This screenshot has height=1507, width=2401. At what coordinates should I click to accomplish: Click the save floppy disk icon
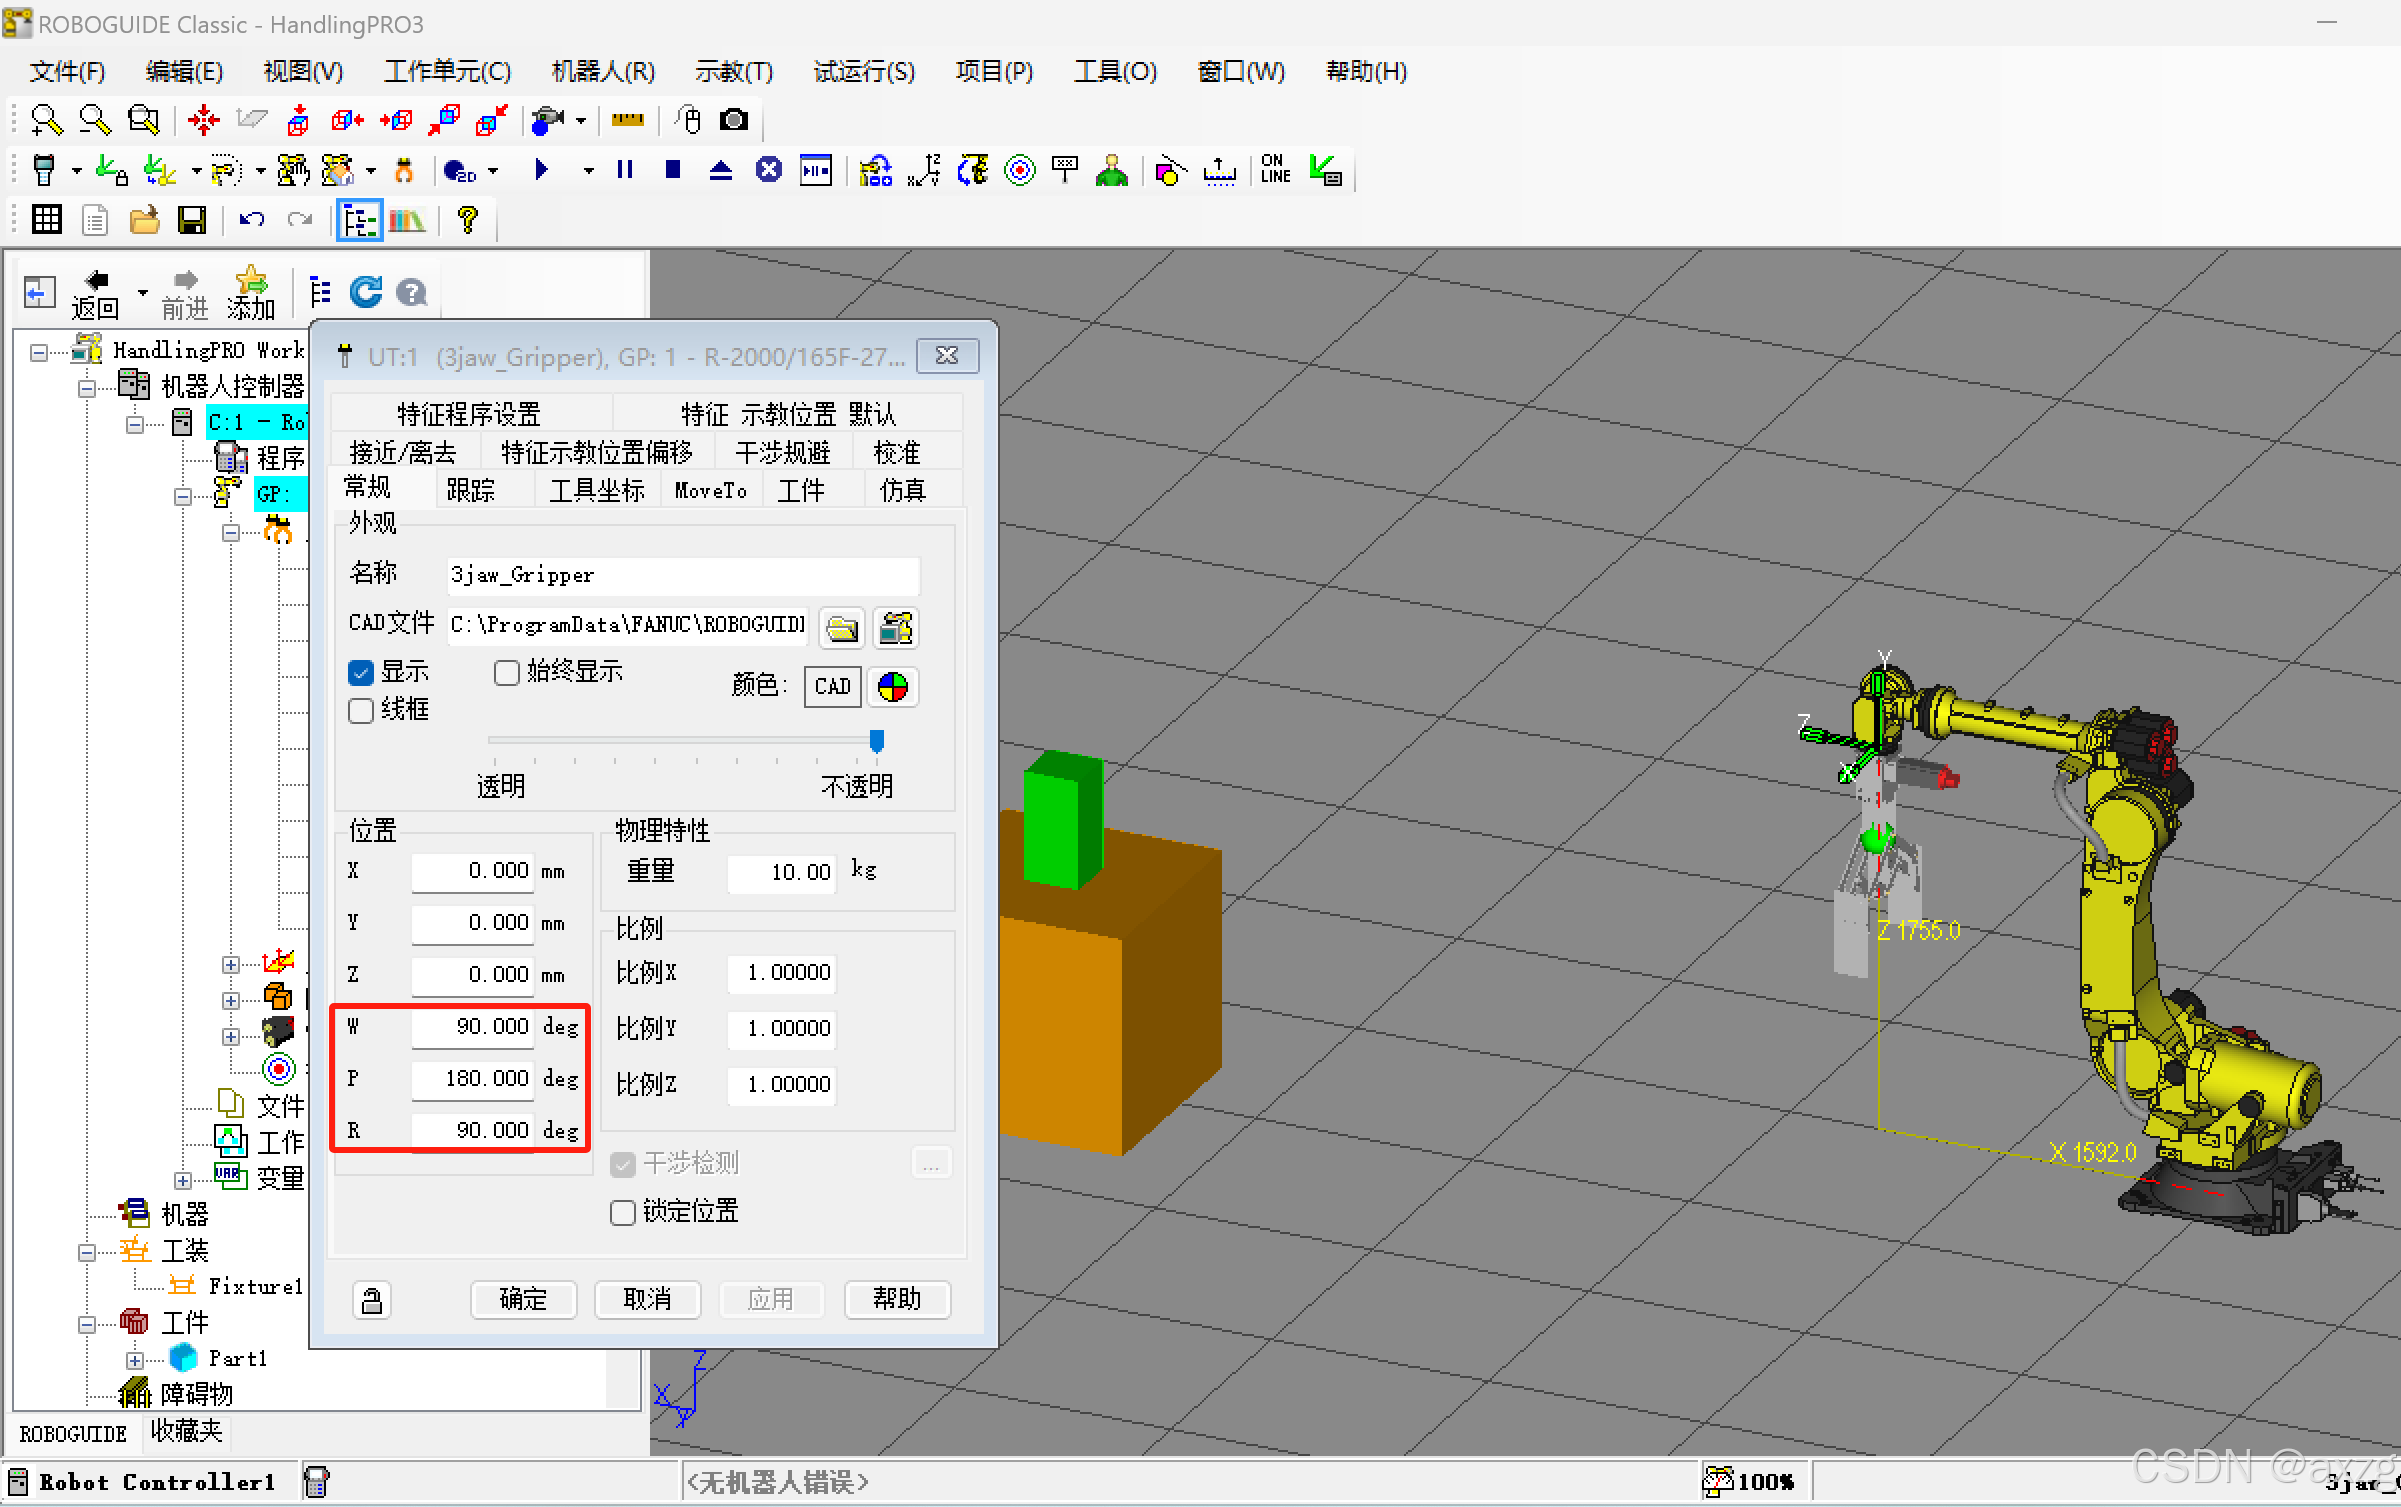pos(191,220)
